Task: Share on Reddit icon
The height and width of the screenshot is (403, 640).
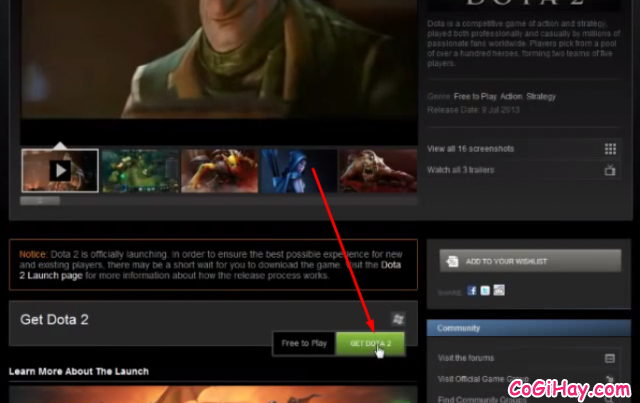Action: pos(499,290)
